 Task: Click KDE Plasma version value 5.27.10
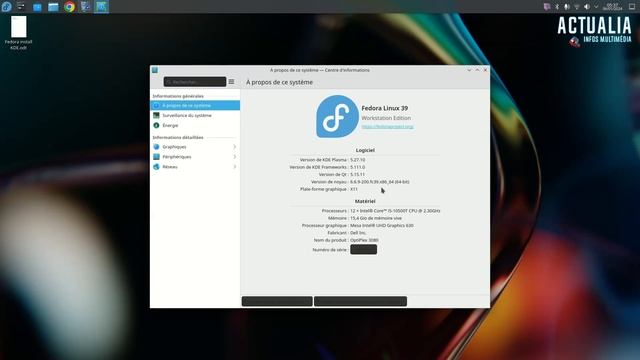coord(358,160)
